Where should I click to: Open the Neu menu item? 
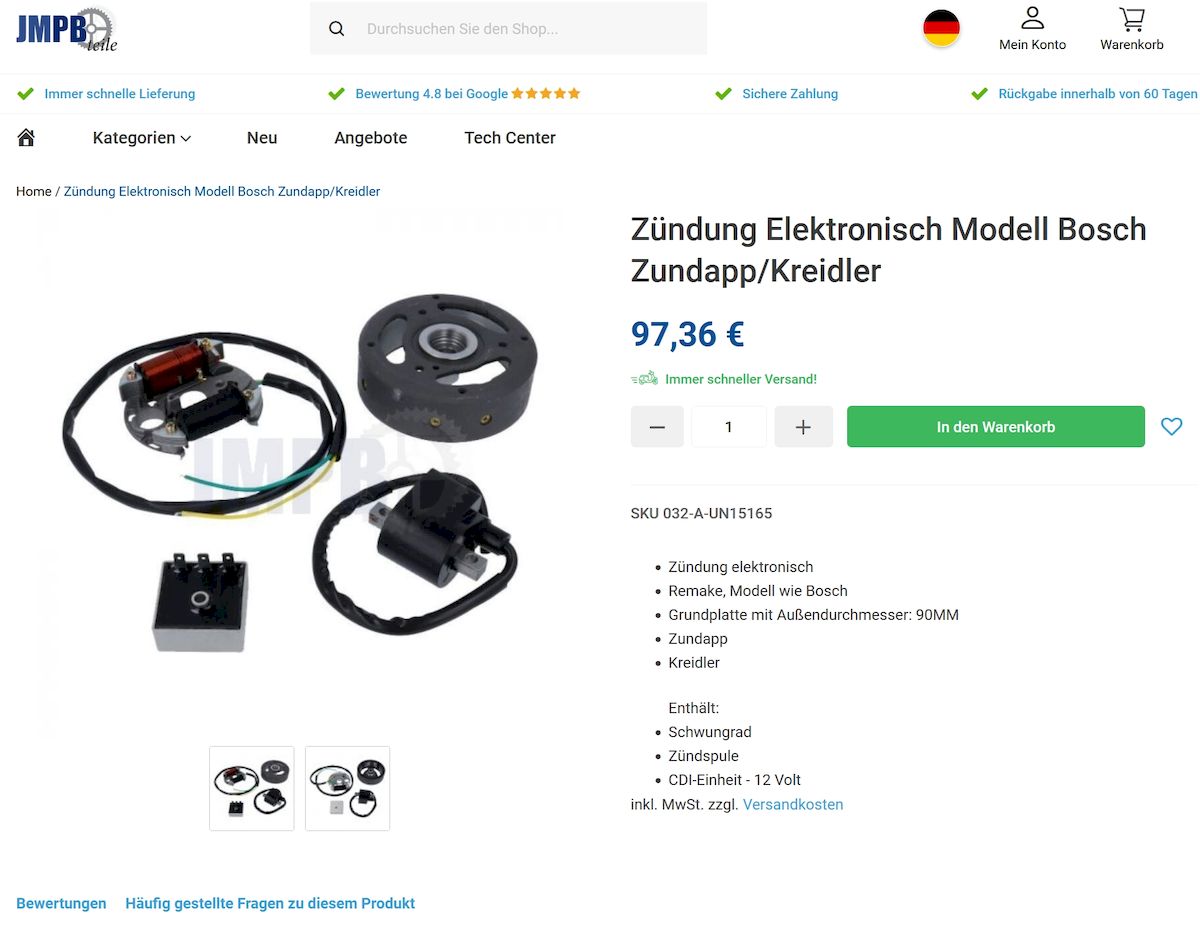coord(262,138)
